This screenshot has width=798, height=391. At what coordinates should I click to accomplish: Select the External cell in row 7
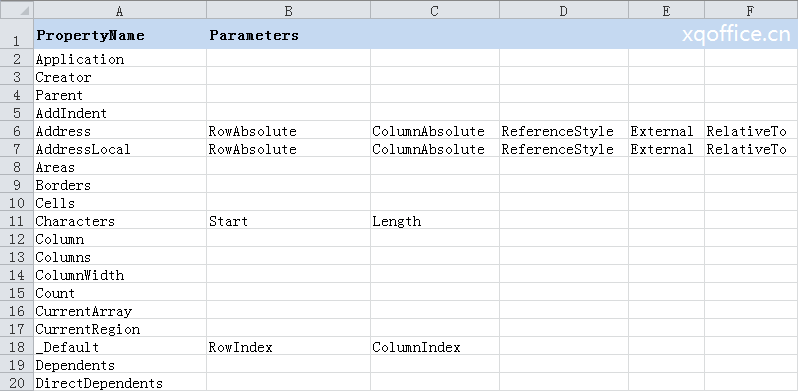(666, 149)
